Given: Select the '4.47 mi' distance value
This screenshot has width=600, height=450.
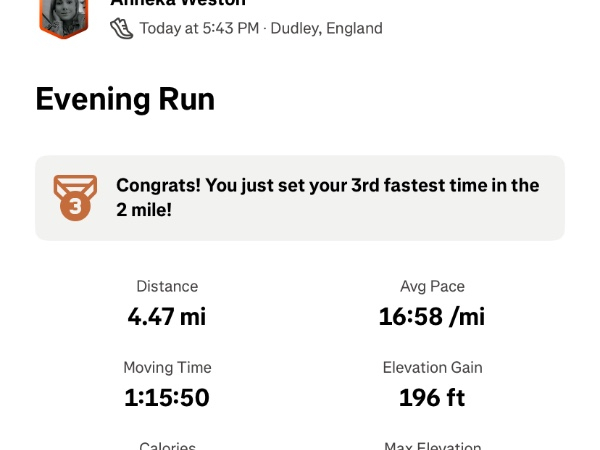Looking at the screenshot, I should (x=167, y=317).
